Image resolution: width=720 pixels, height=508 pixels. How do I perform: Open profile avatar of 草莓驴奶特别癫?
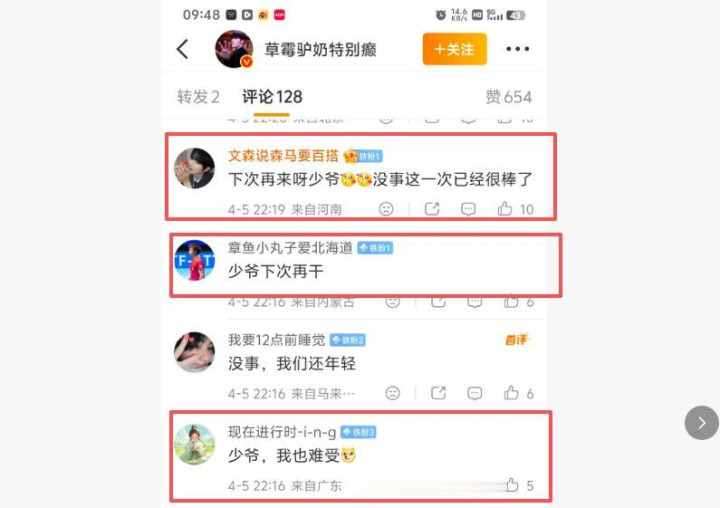(234, 49)
